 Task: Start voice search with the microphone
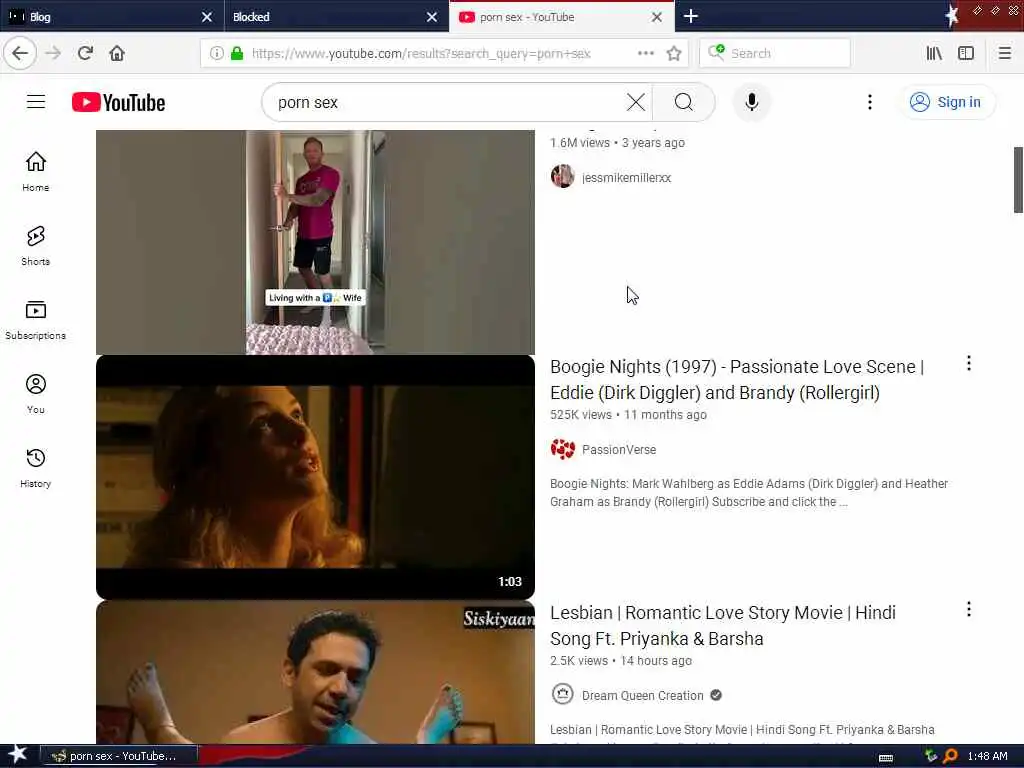pyautogui.click(x=752, y=102)
